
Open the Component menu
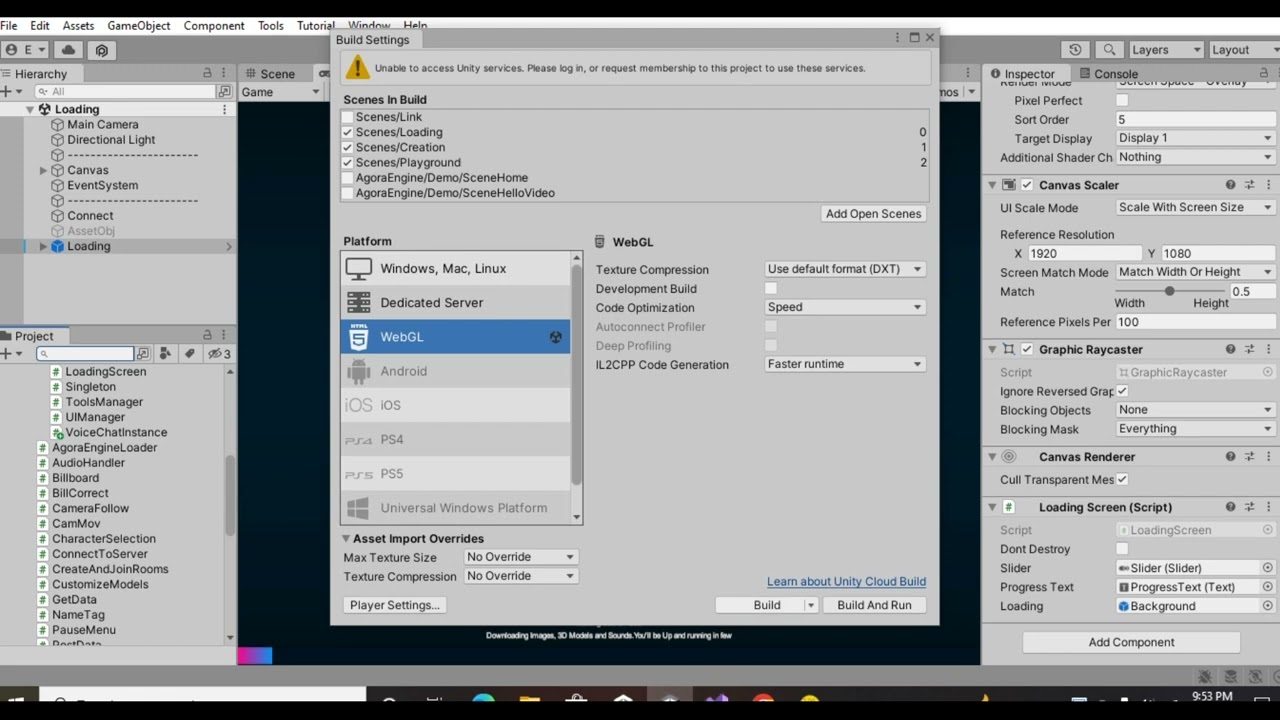[x=214, y=25]
